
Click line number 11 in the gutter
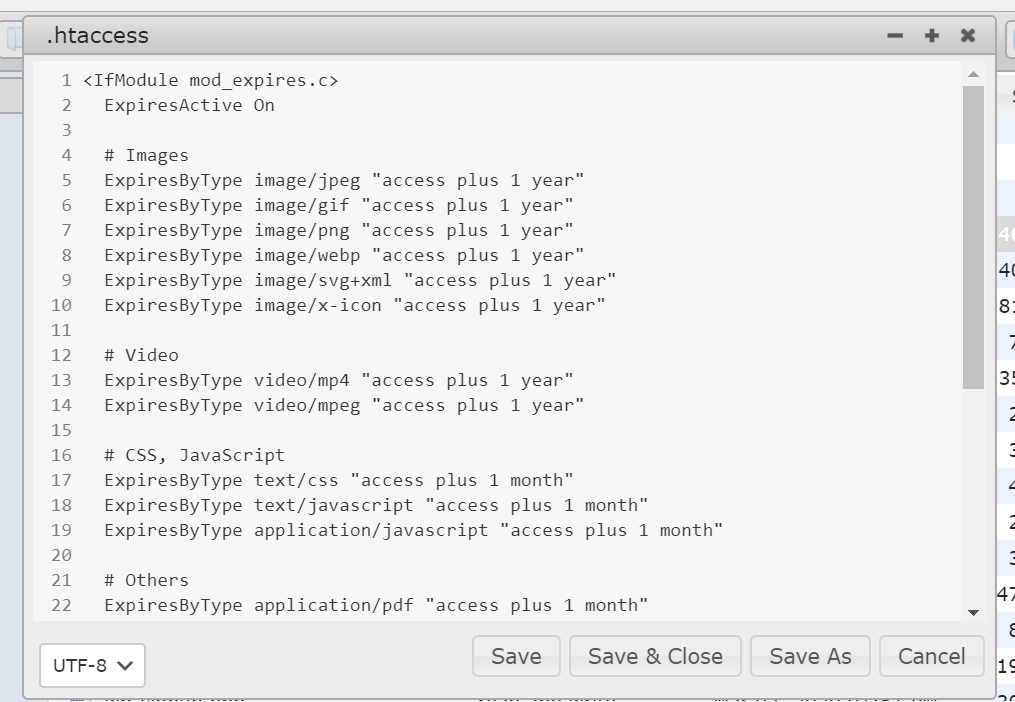coord(61,331)
